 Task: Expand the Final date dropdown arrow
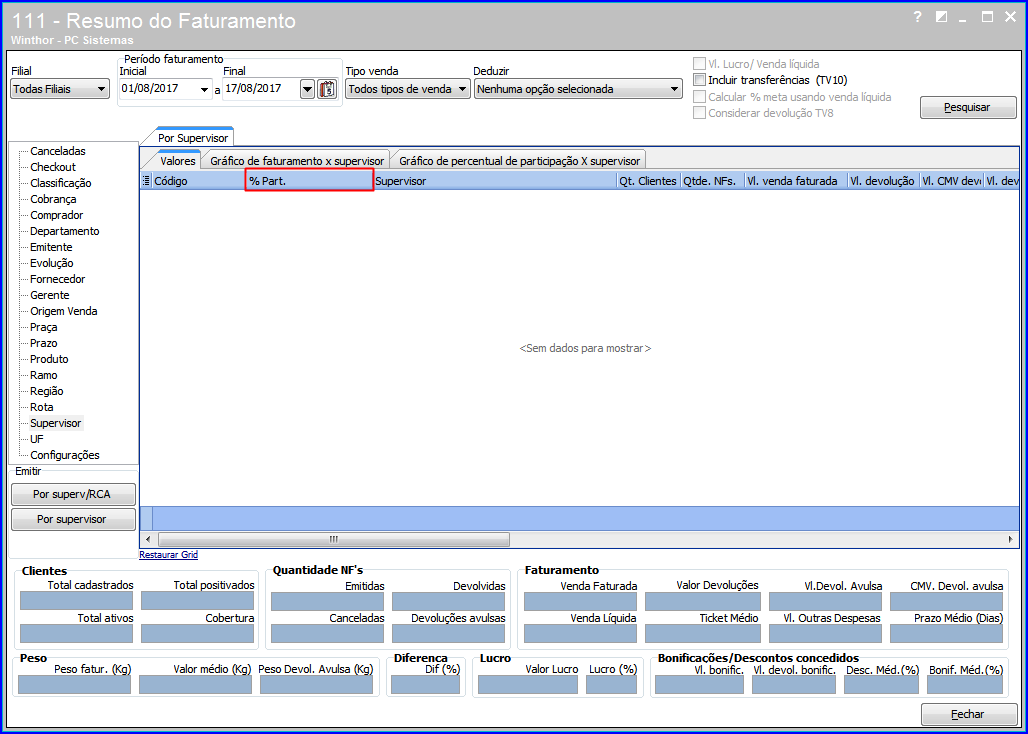point(307,89)
